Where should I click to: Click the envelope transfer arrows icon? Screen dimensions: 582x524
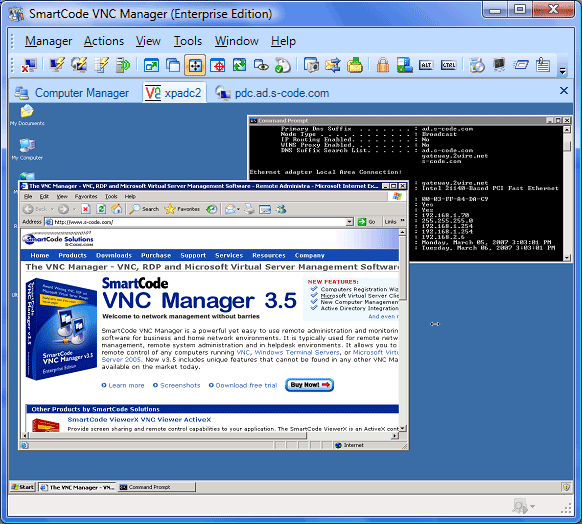tap(333, 65)
